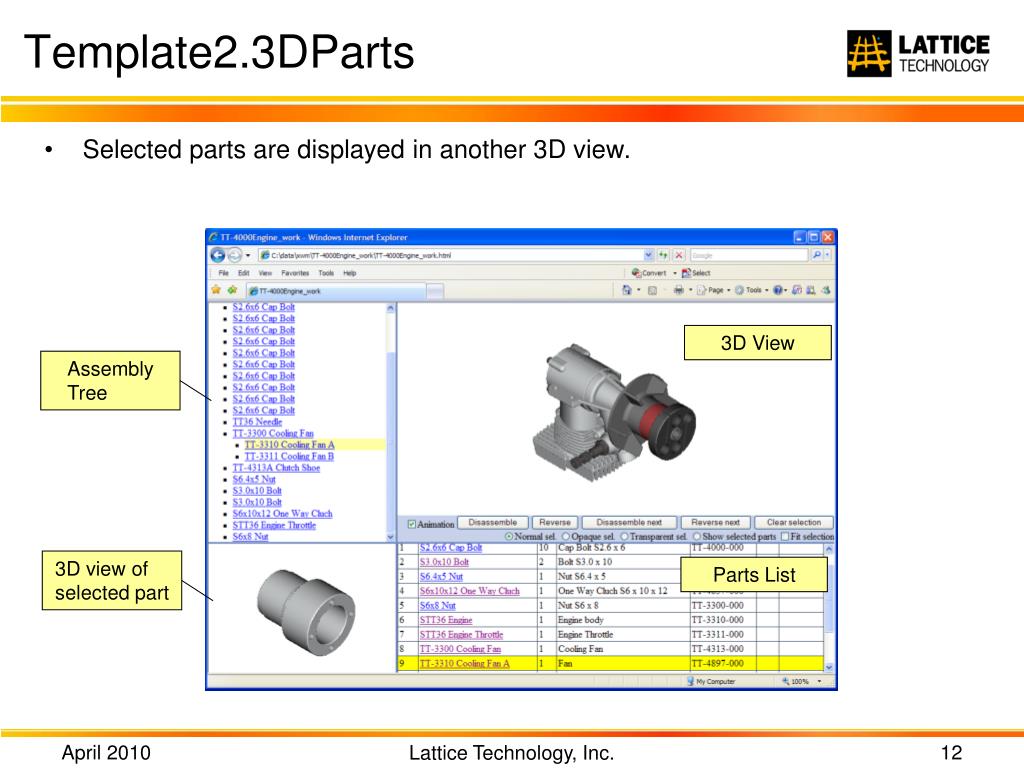Viewport: 1024px width, 768px height.
Task: Toggle the Animation checkbox
Action: coord(411,524)
